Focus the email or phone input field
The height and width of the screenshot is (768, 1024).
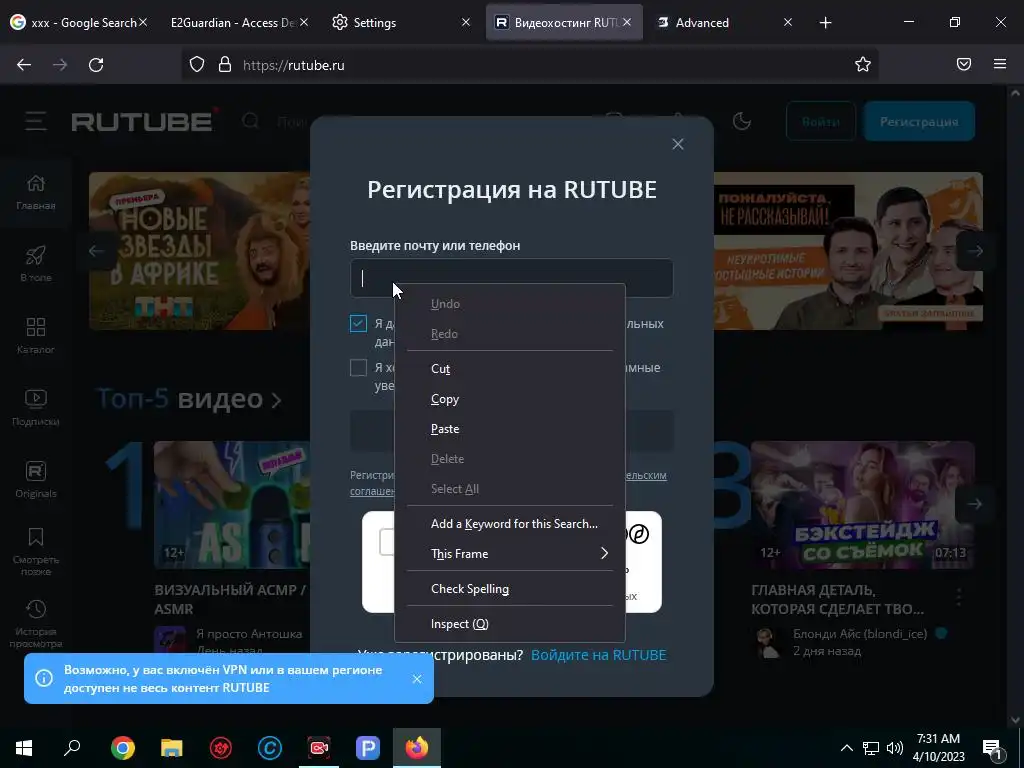[x=511, y=278]
